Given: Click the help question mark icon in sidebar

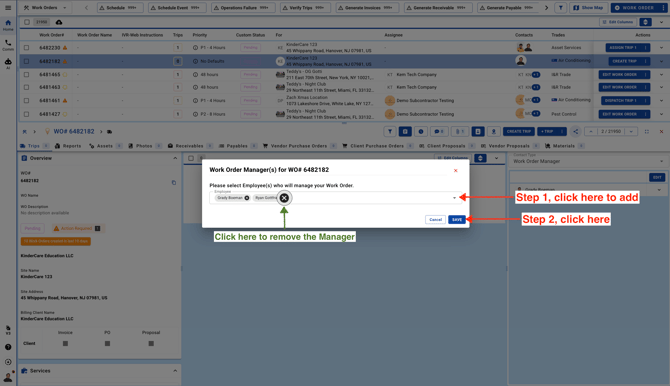Looking at the screenshot, I should tap(8, 347).
